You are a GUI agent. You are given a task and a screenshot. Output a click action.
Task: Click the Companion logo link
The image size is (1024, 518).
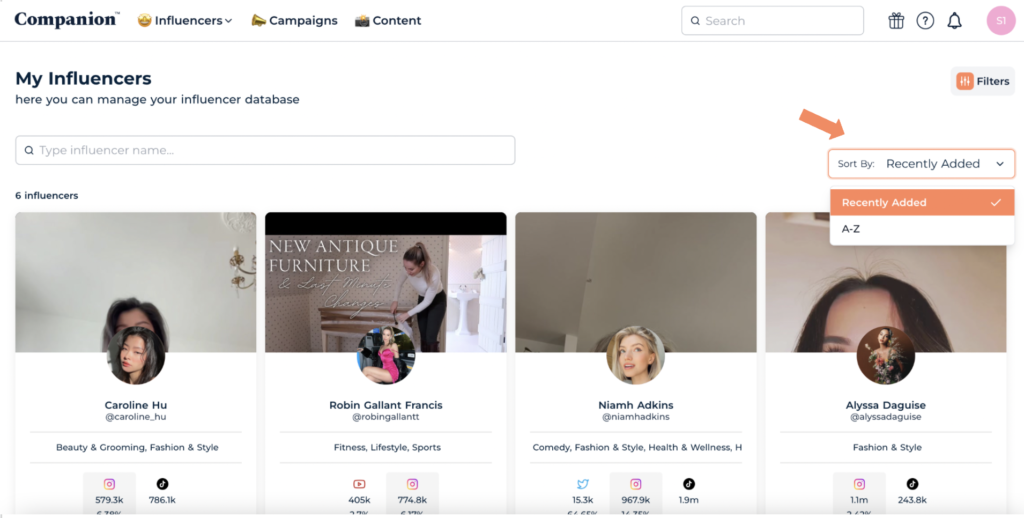tap(66, 20)
